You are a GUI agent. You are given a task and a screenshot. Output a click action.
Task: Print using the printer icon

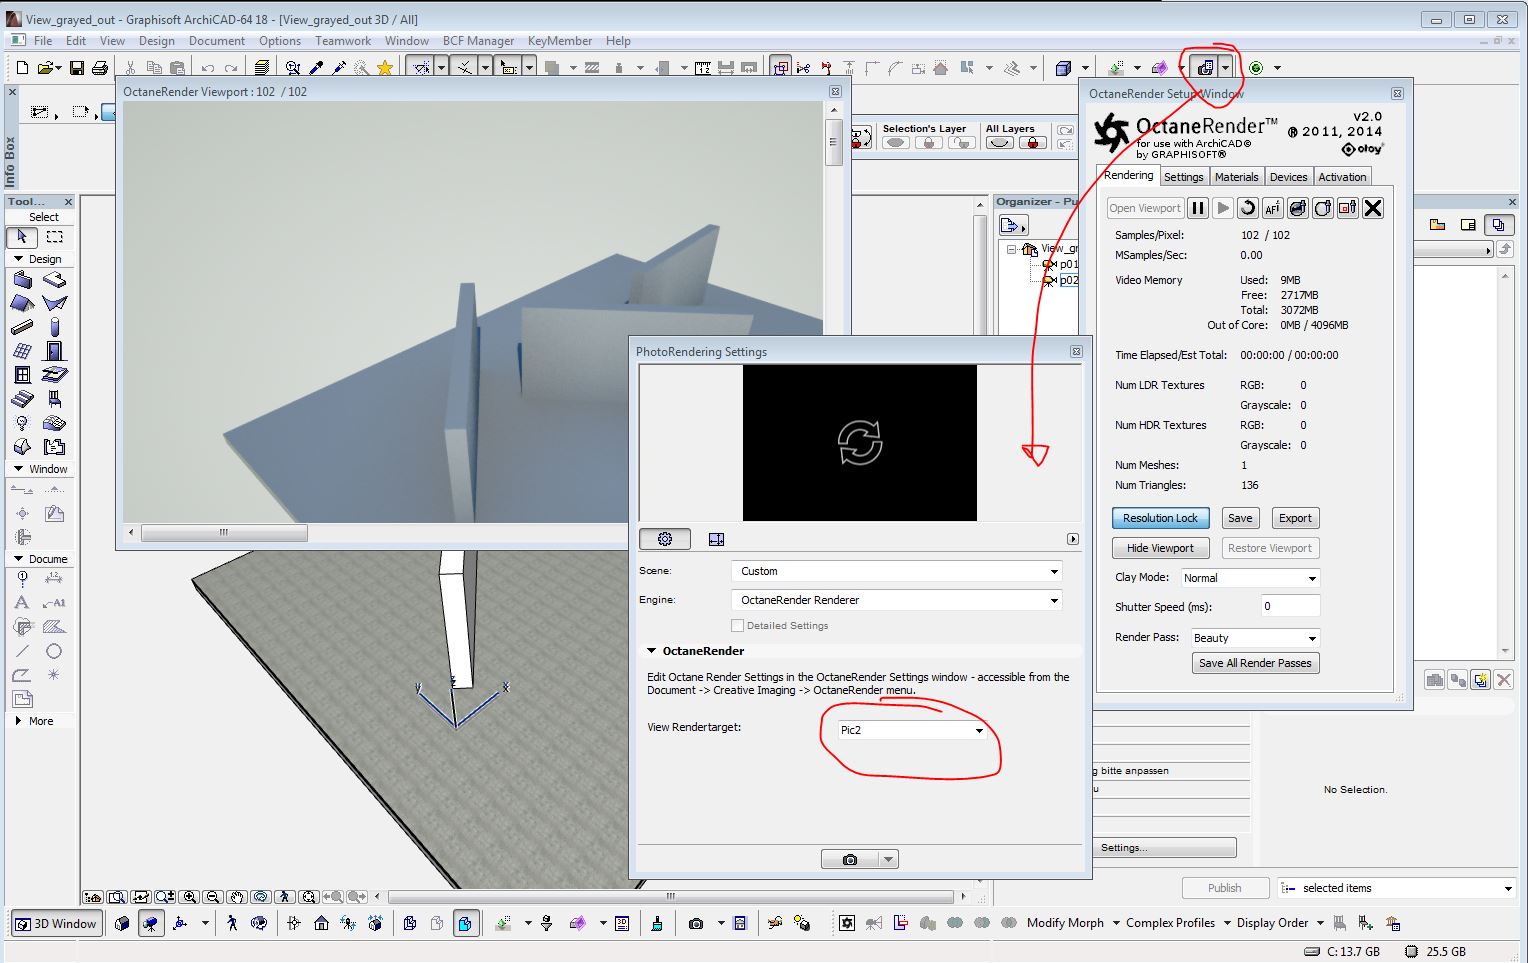[100, 68]
